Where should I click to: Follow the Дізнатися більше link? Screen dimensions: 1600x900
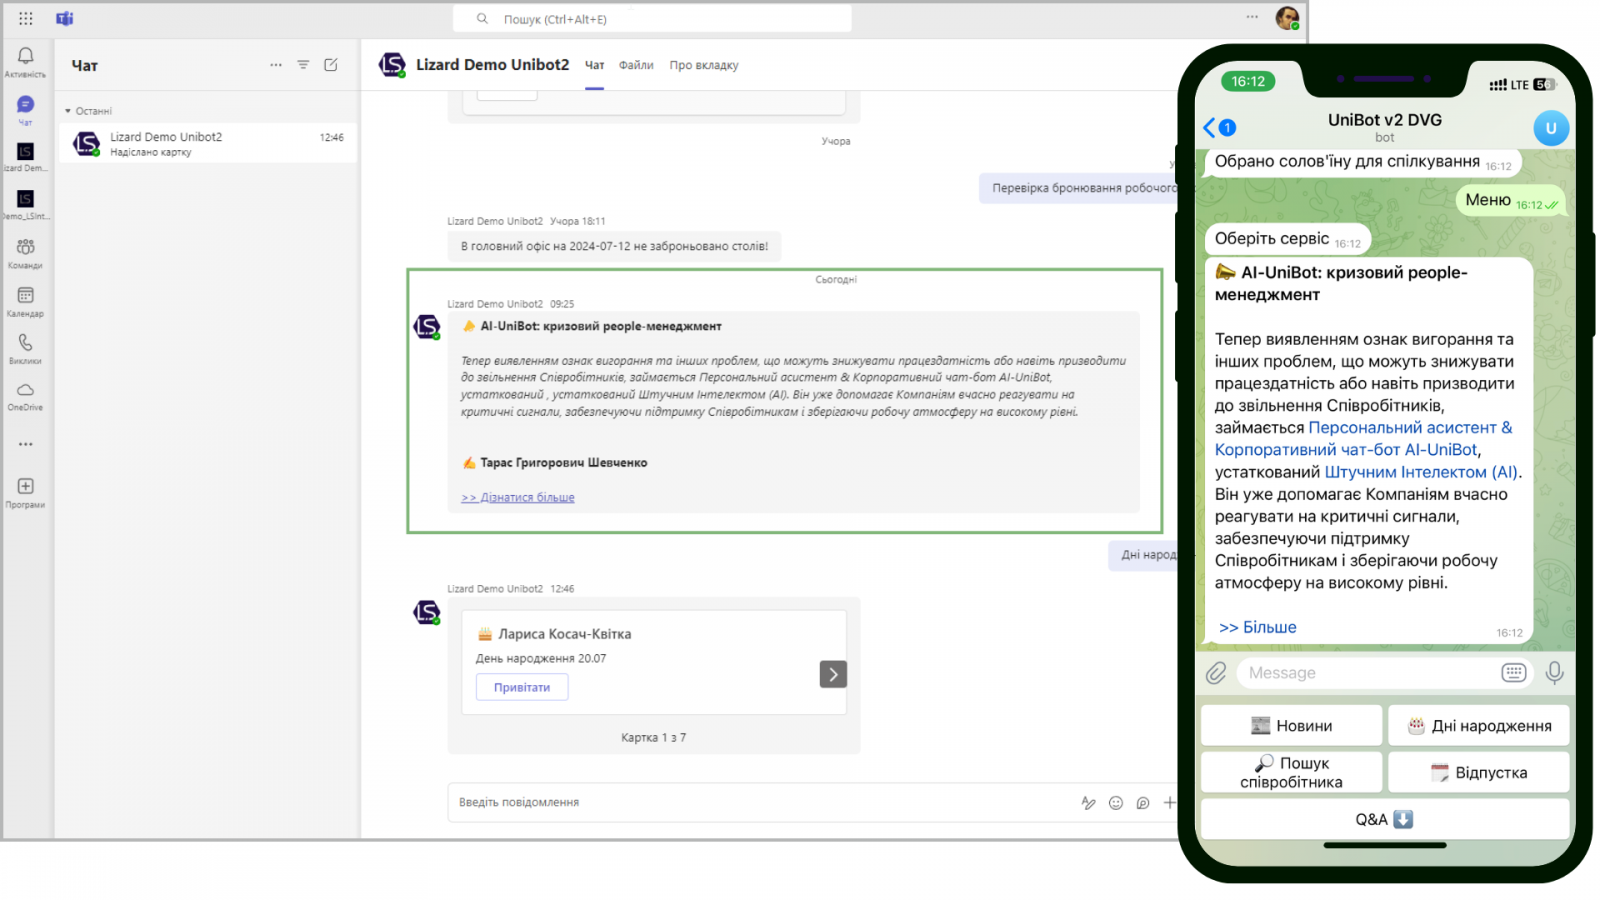click(518, 497)
